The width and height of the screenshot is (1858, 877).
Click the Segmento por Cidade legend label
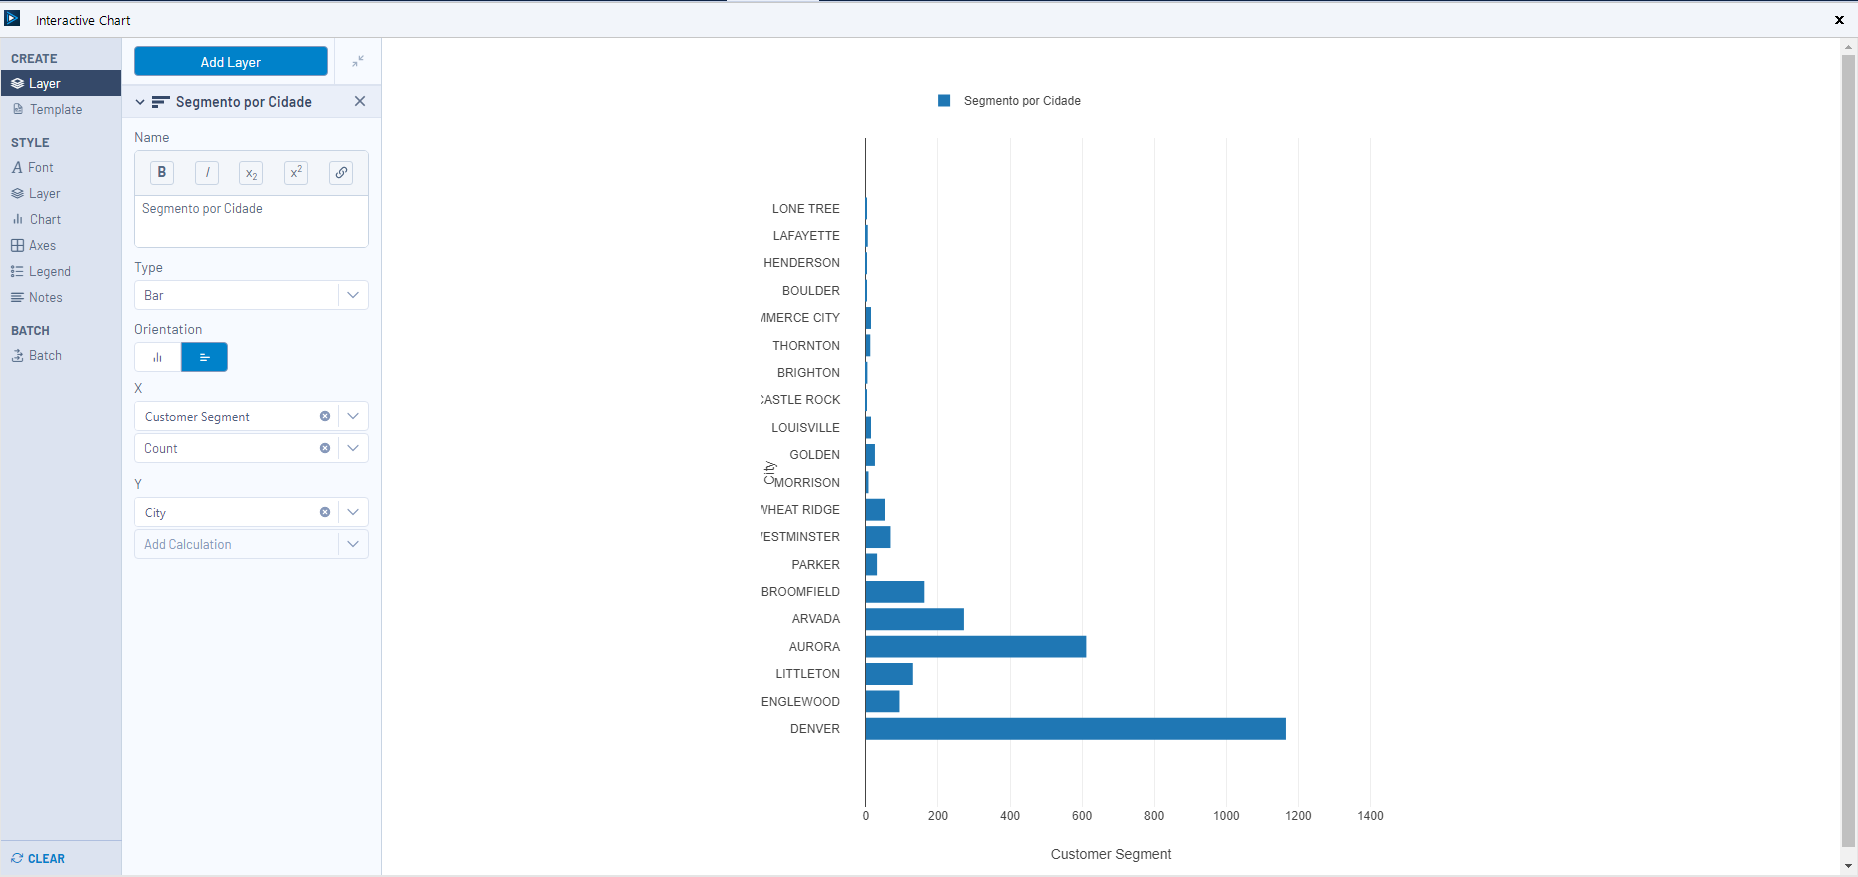click(x=1022, y=101)
